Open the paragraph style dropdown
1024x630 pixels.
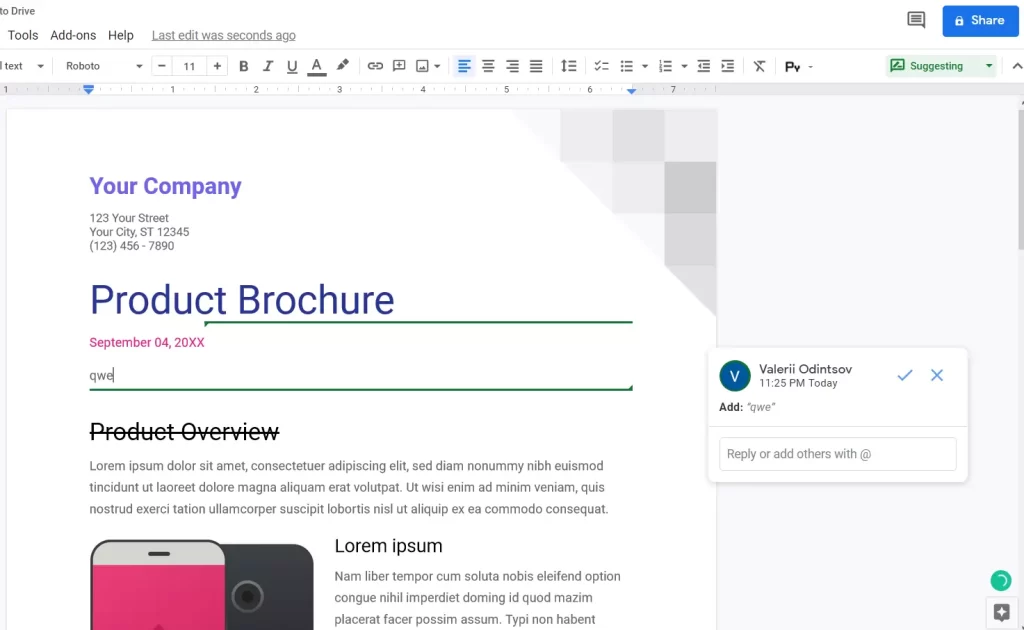coord(22,66)
